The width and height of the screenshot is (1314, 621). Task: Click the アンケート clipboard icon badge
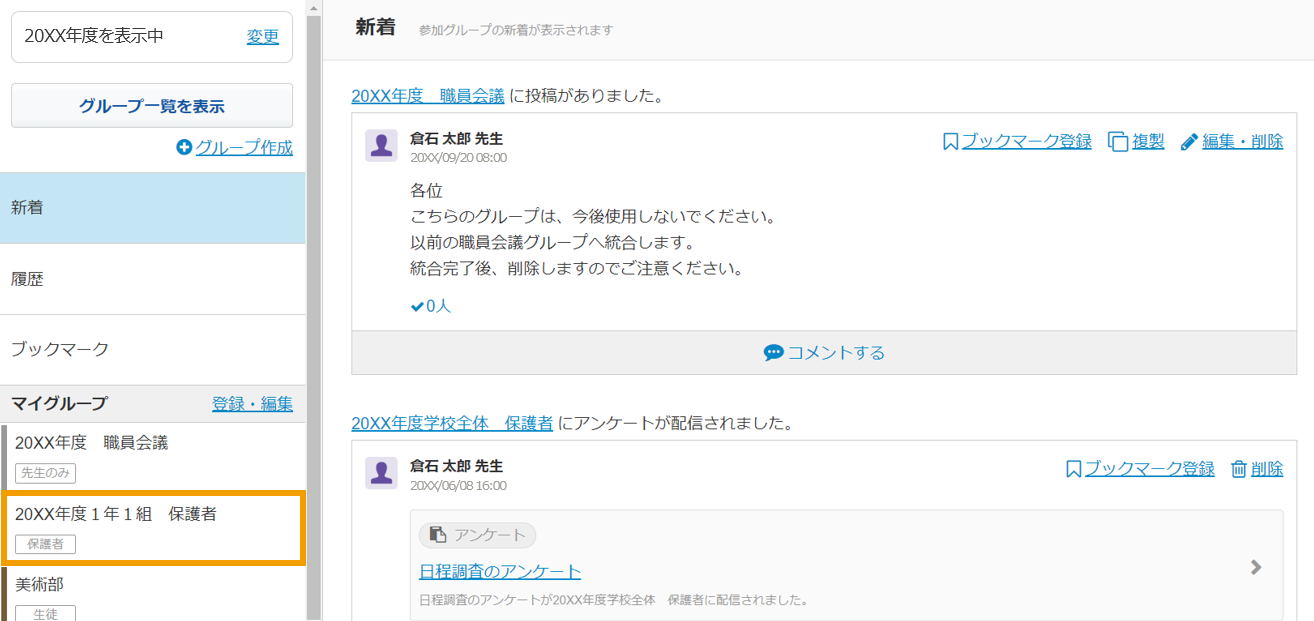coord(437,535)
